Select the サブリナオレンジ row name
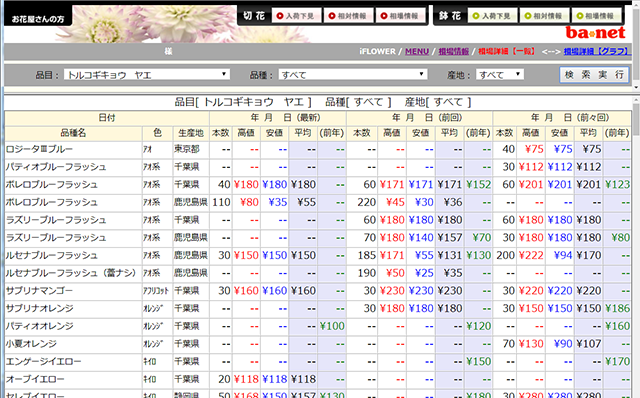This screenshot has height=398, width=640. [40, 308]
